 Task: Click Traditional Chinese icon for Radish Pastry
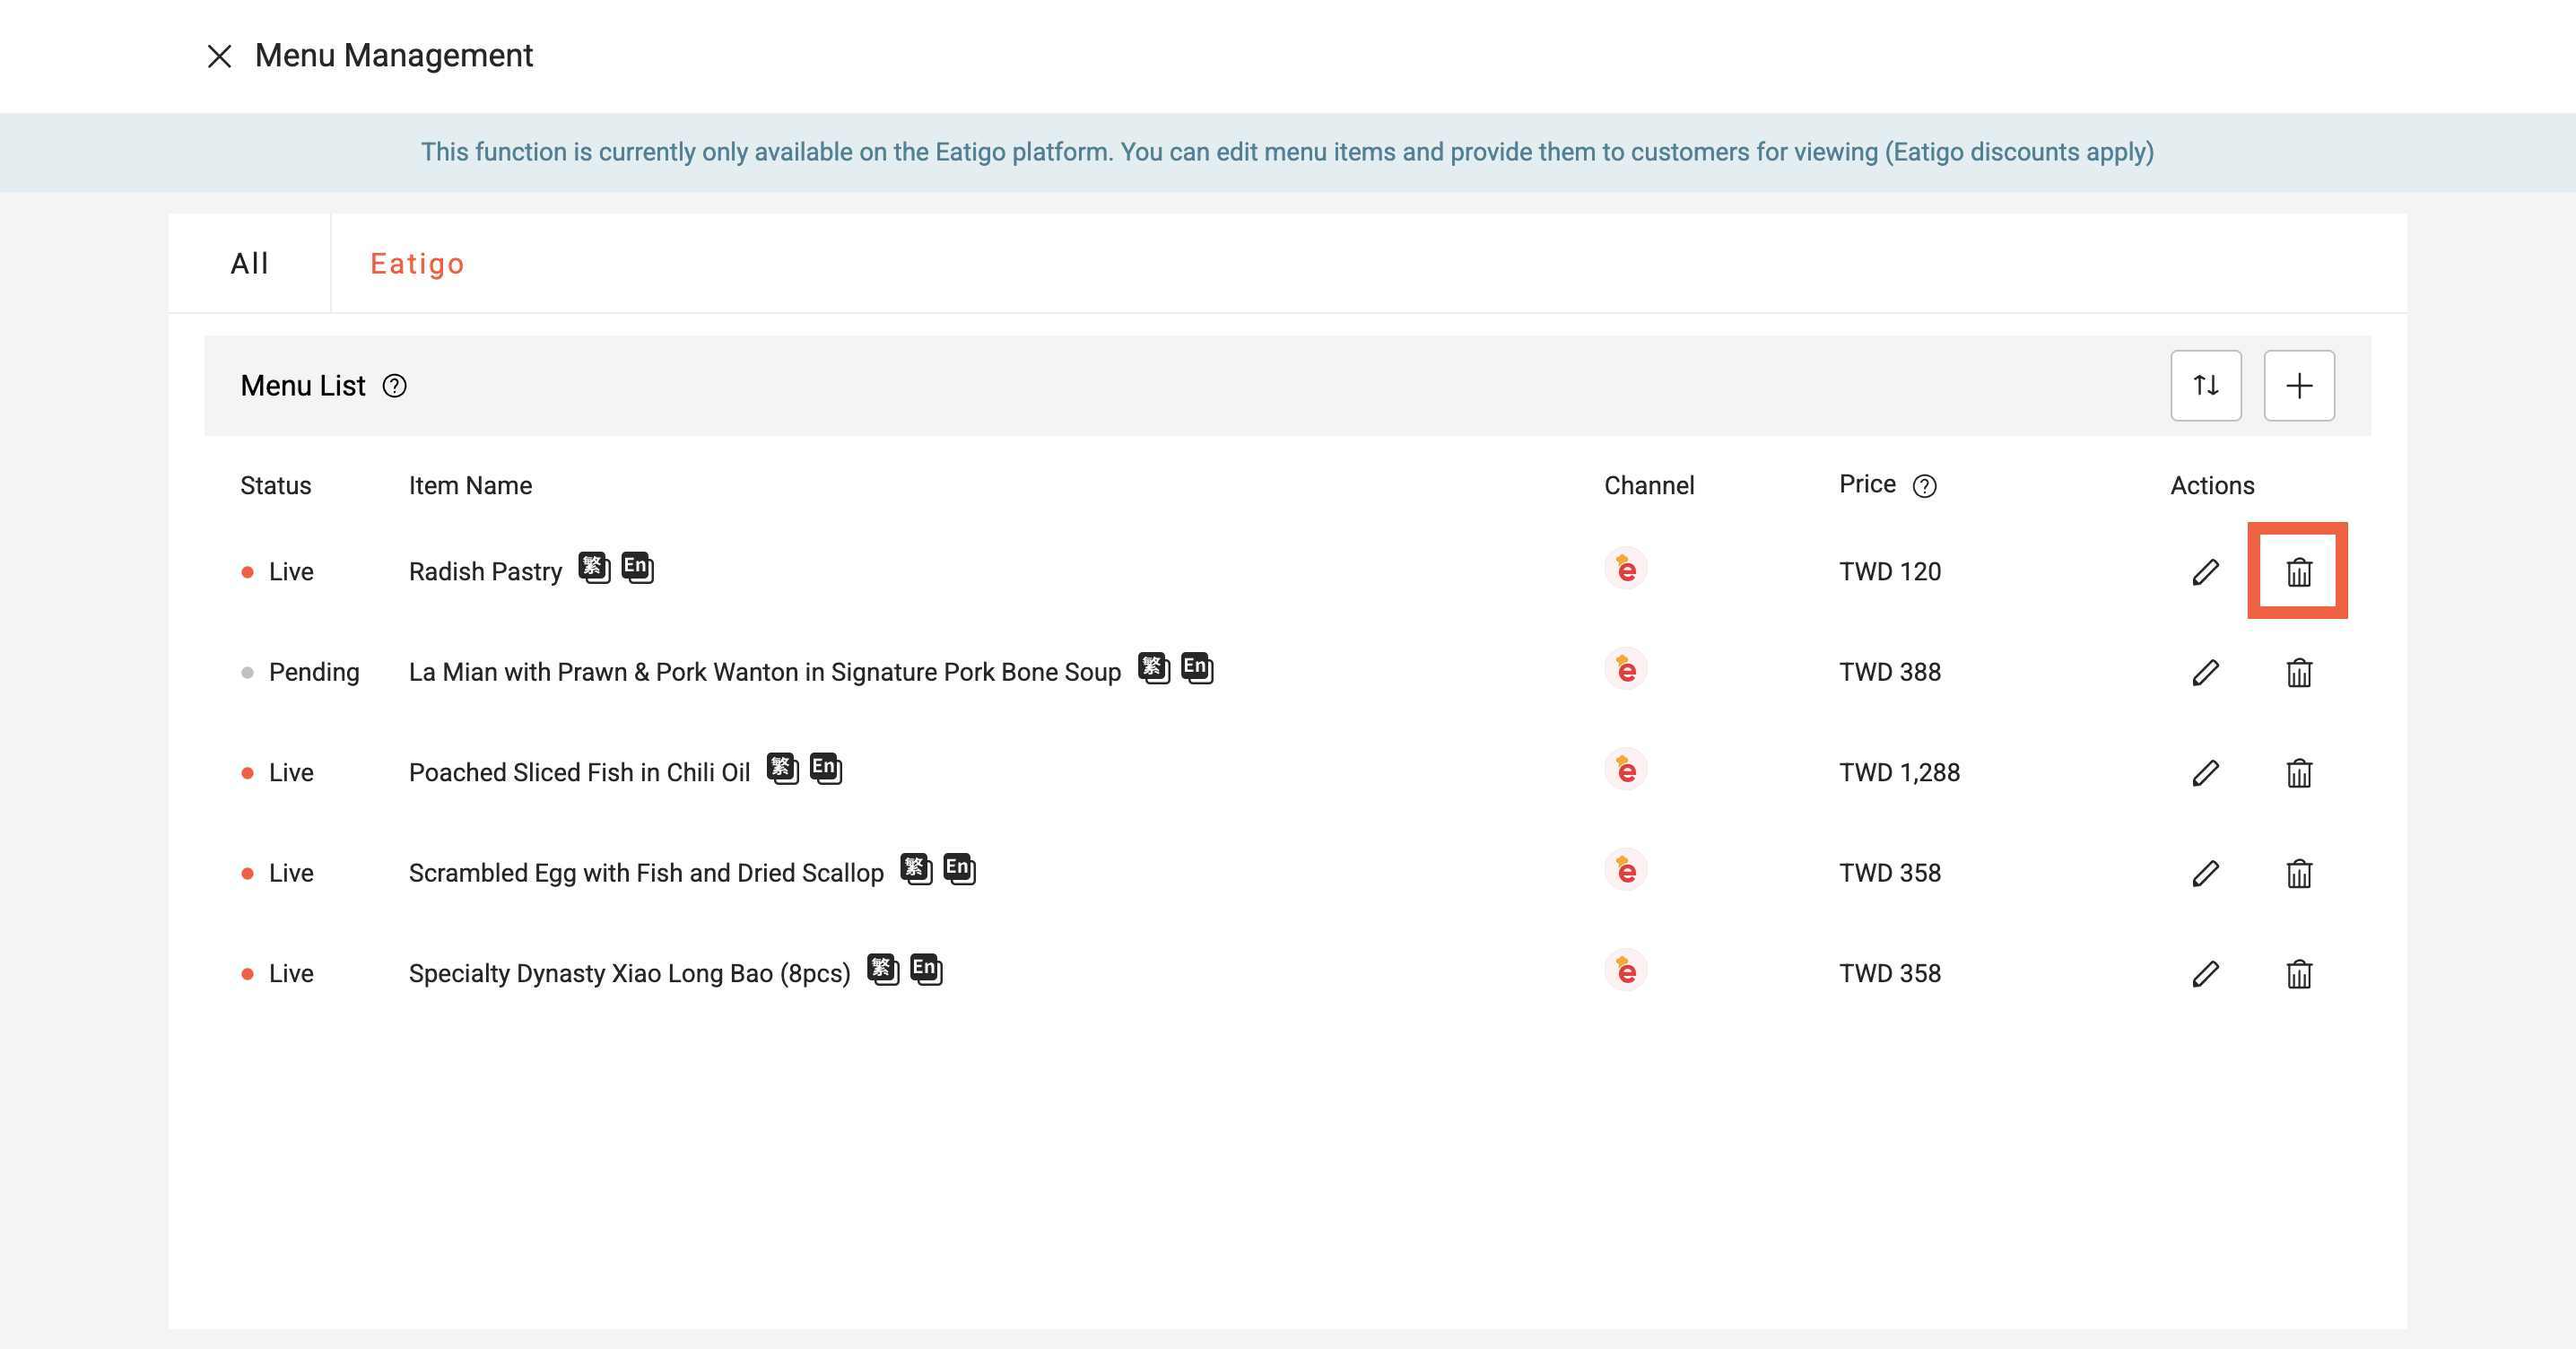[x=594, y=567]
